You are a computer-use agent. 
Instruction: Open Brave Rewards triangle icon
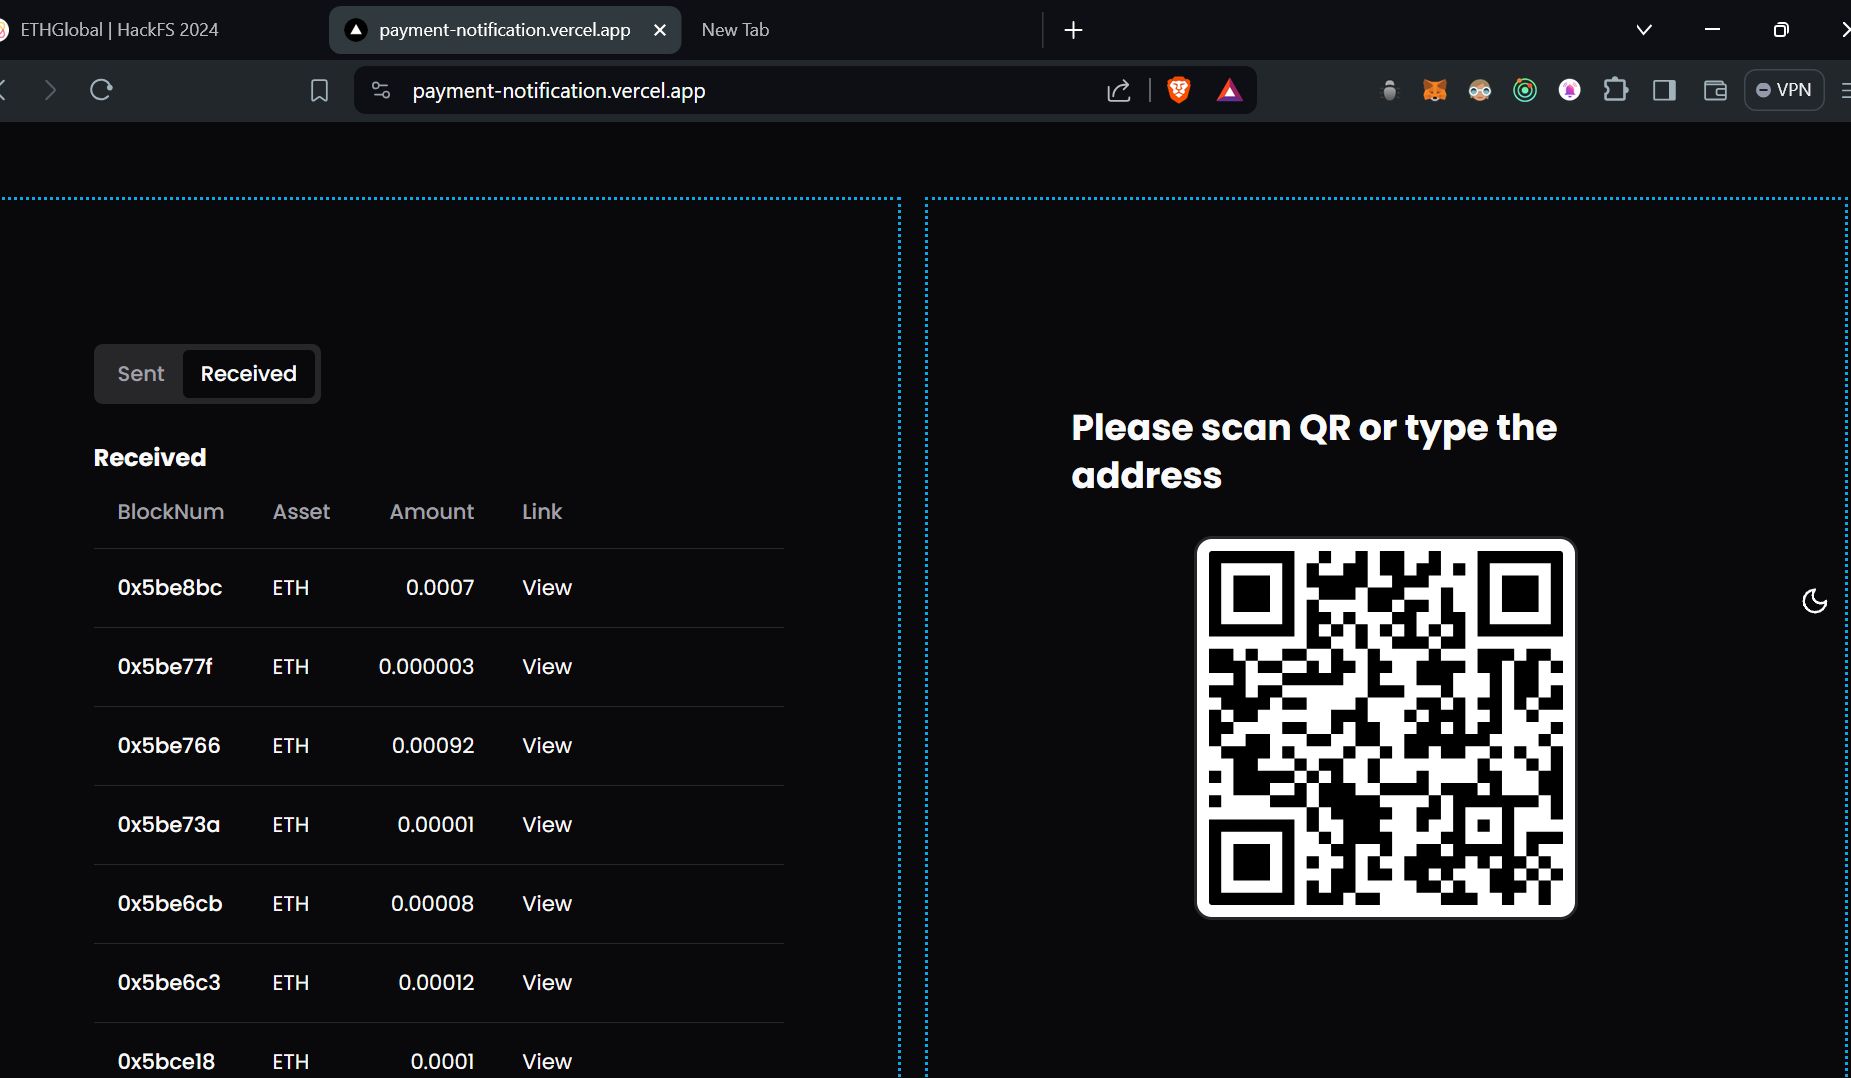tap(1229, 91)
